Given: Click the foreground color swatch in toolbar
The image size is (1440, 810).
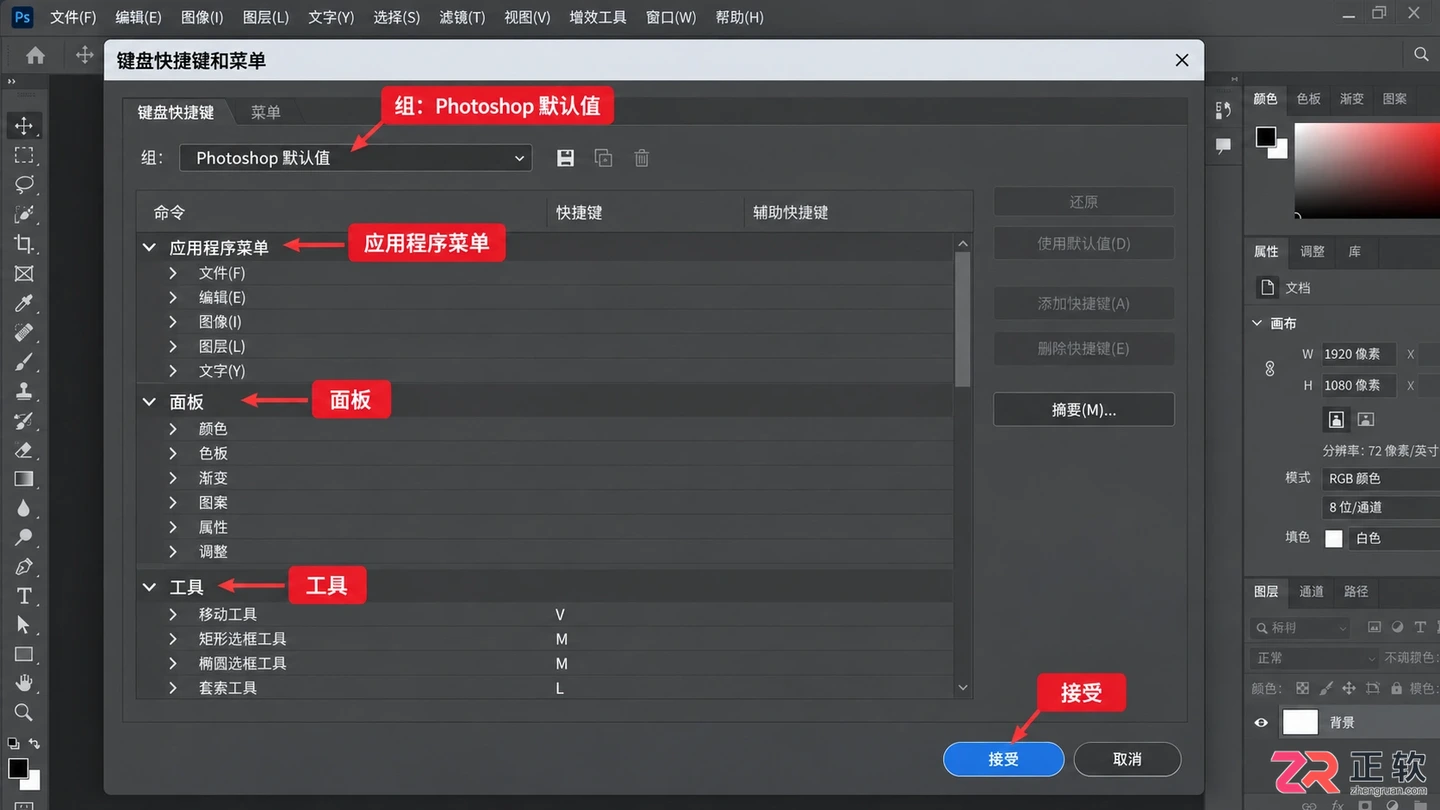Looking at the screenshot, I should [x=18, y=768].
